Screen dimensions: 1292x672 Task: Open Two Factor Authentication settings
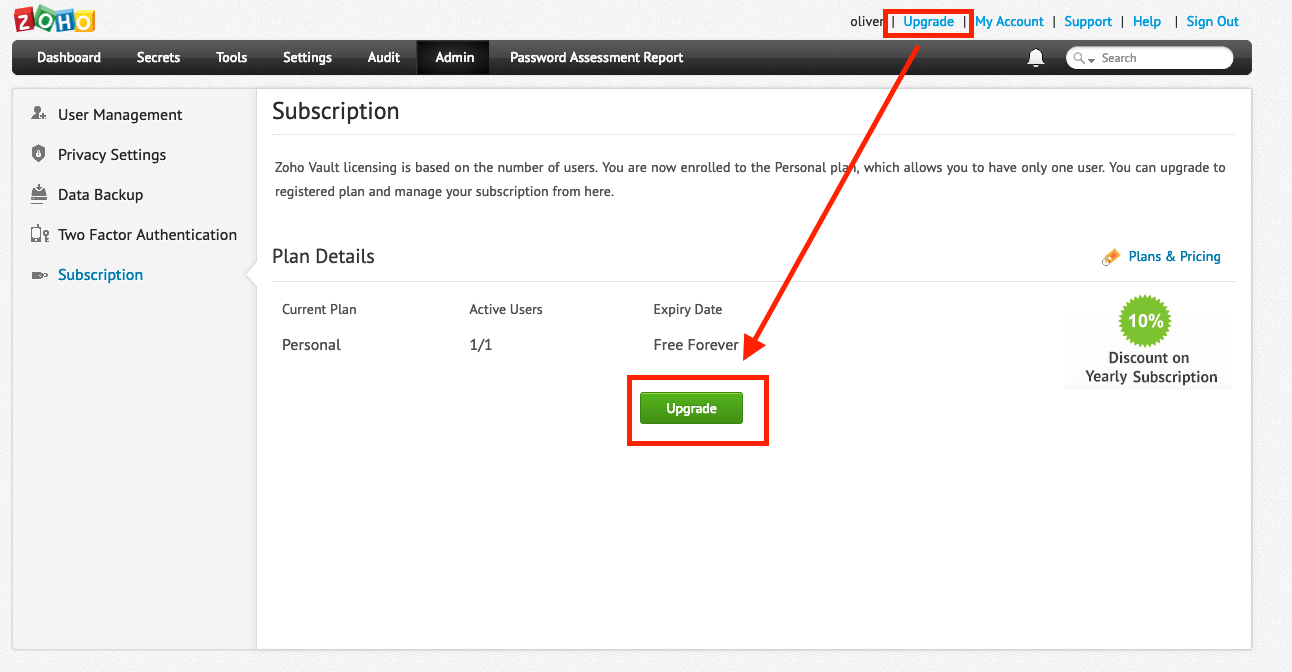coord(147,235)
